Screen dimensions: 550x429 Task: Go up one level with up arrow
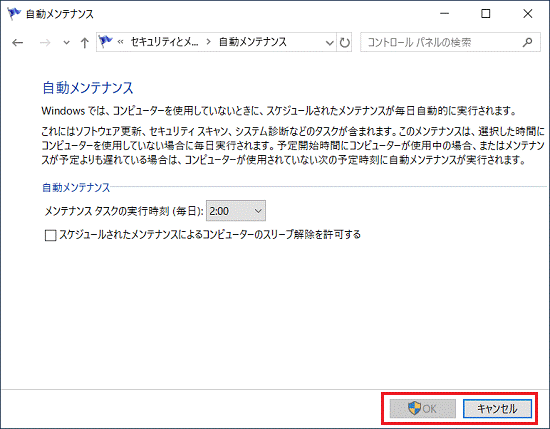coord(84,43)
